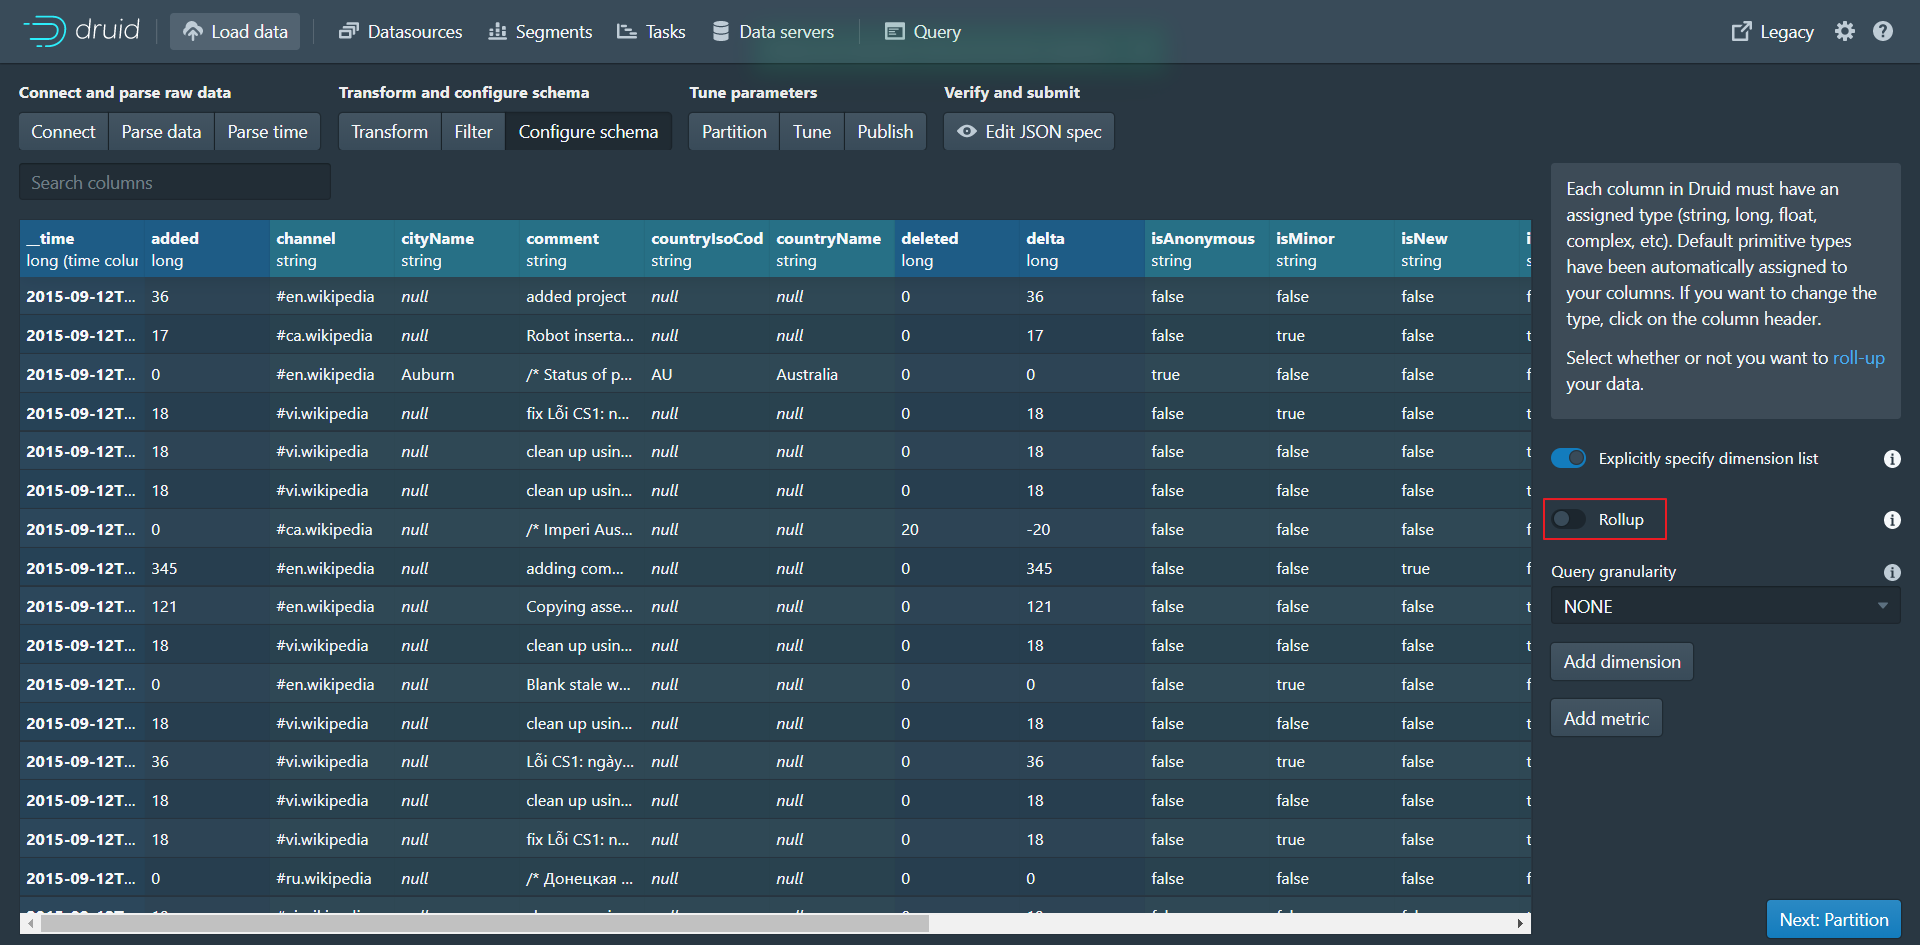Open Edit JSON spec step

click(x=1029, y=131)
